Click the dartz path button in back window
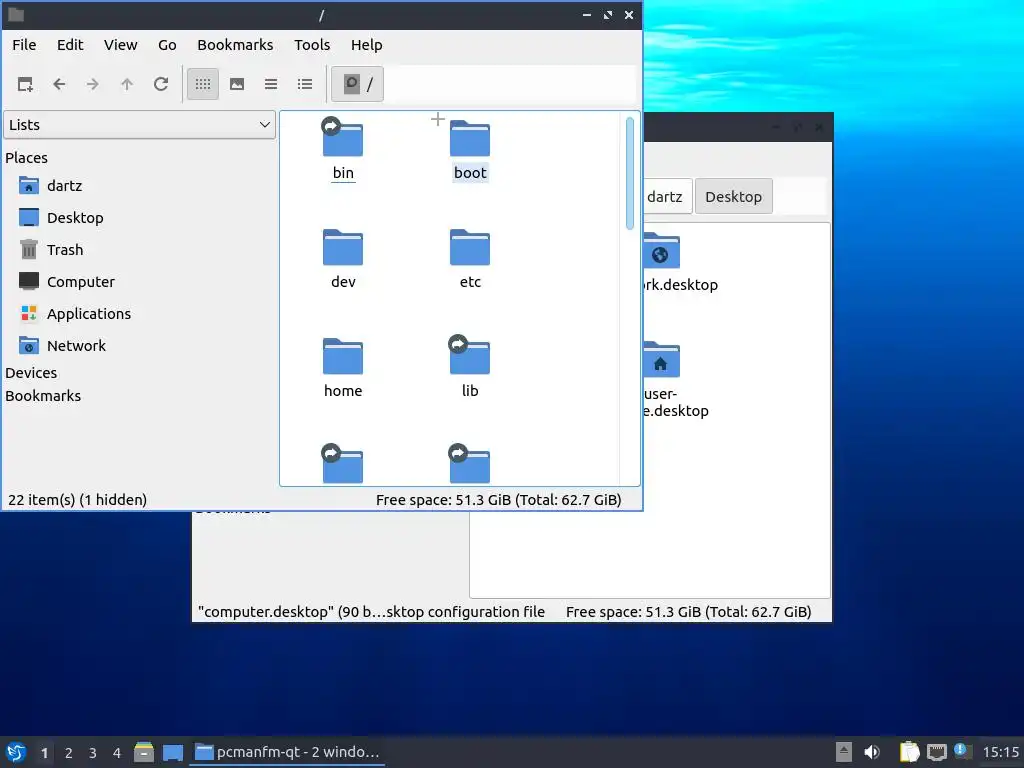 [x=665, y=197]
